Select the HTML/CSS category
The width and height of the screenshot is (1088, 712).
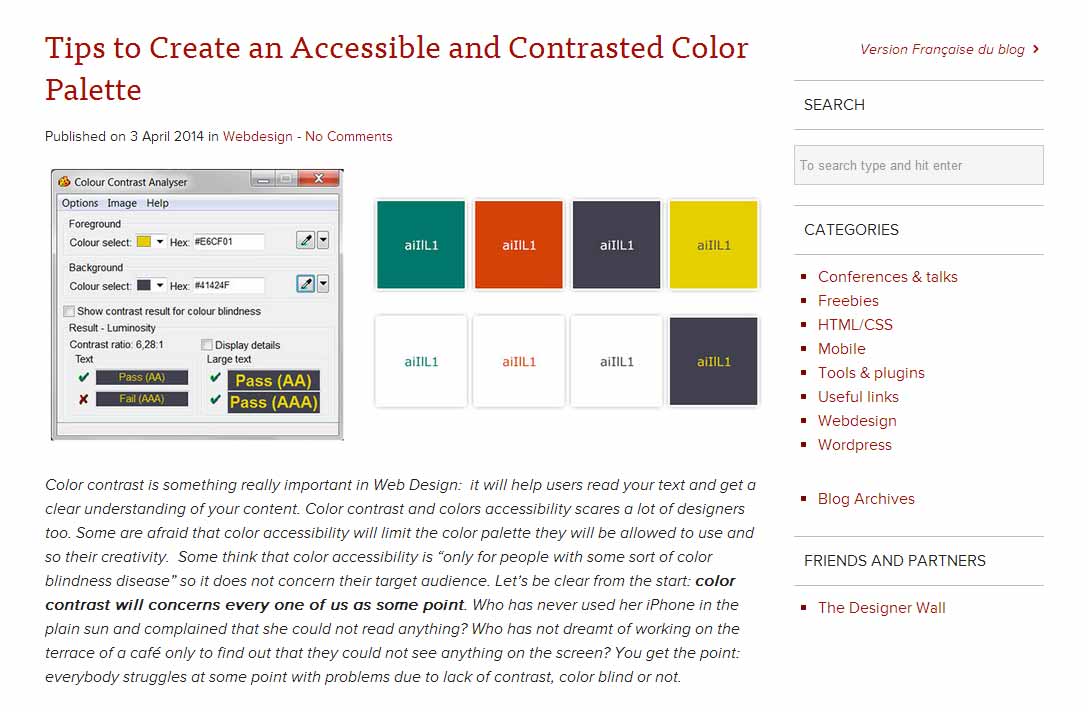[x=855, y=324]
